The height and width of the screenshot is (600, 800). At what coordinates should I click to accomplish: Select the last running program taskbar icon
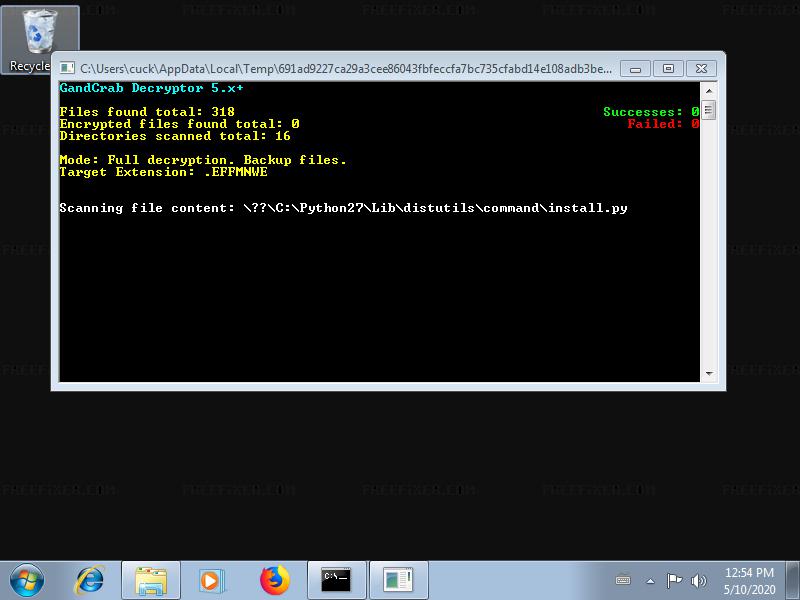(x=398, y=580)
